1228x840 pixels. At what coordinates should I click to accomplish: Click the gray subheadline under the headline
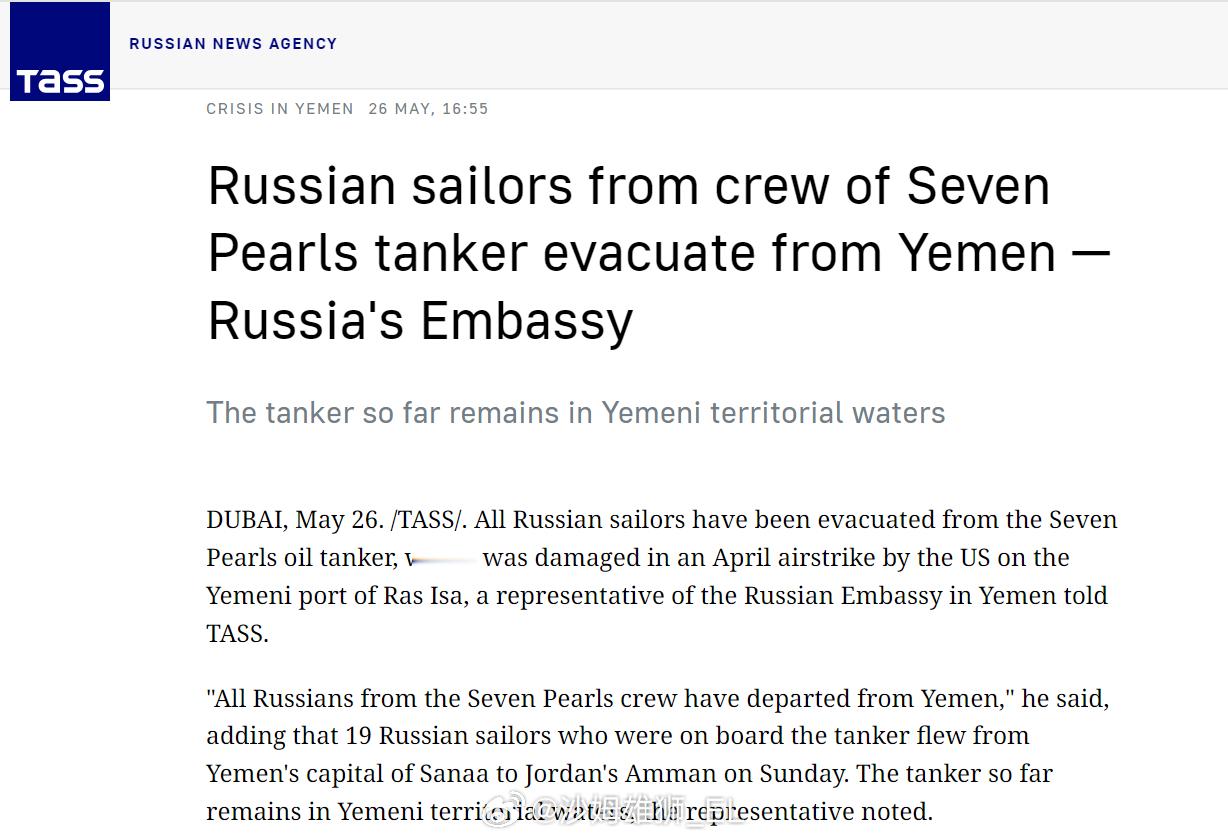576,412
